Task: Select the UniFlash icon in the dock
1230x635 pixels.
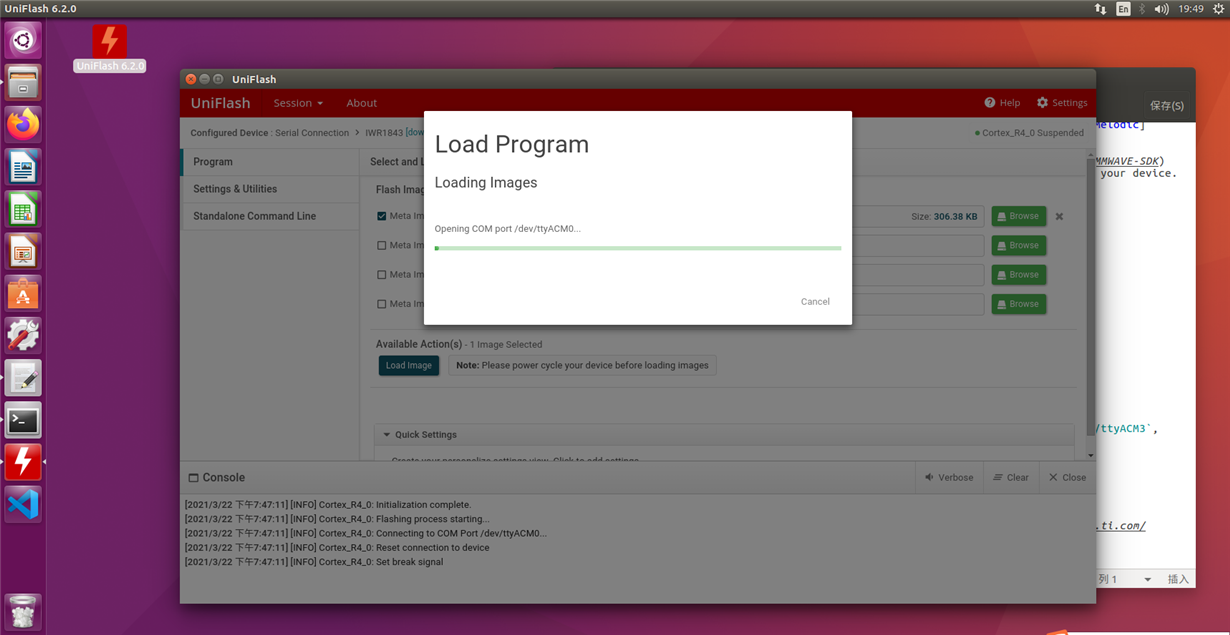Action: 23,462
